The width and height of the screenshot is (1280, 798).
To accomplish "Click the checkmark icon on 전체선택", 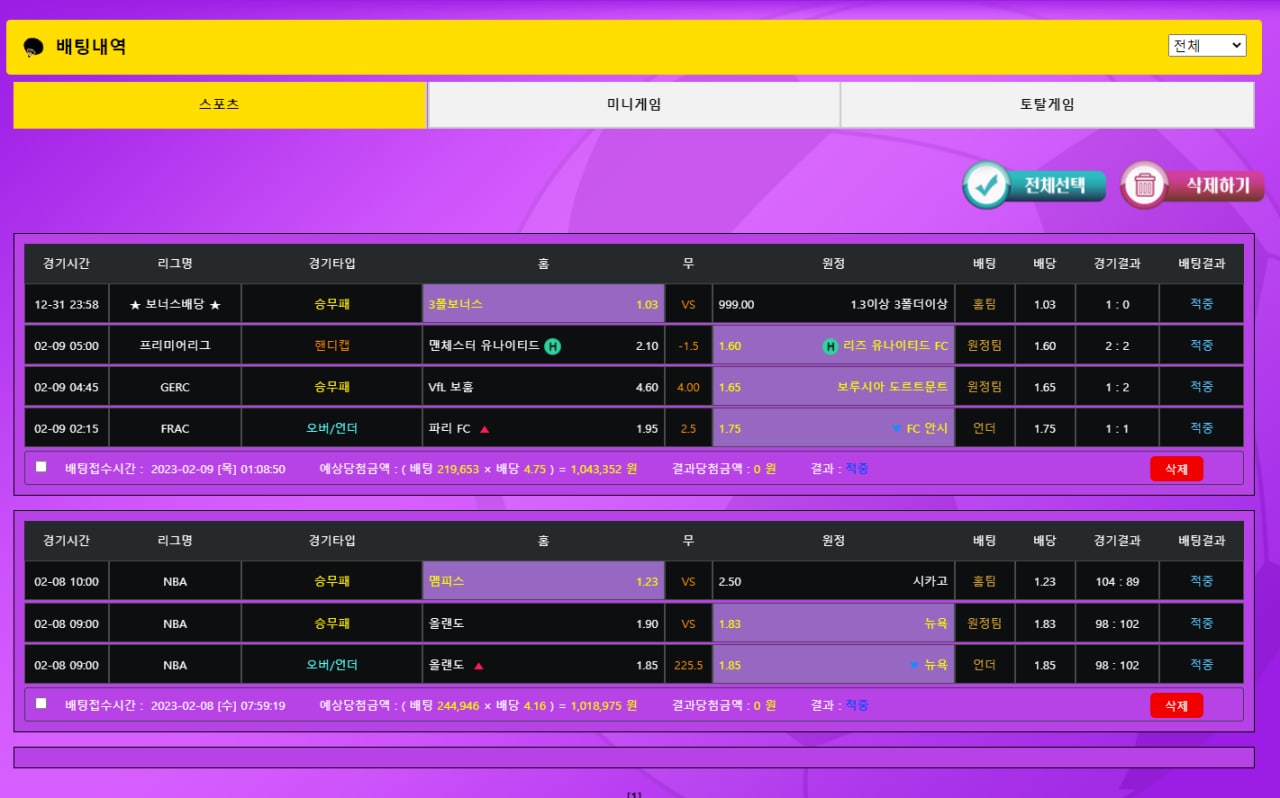I will click(987, 185).
